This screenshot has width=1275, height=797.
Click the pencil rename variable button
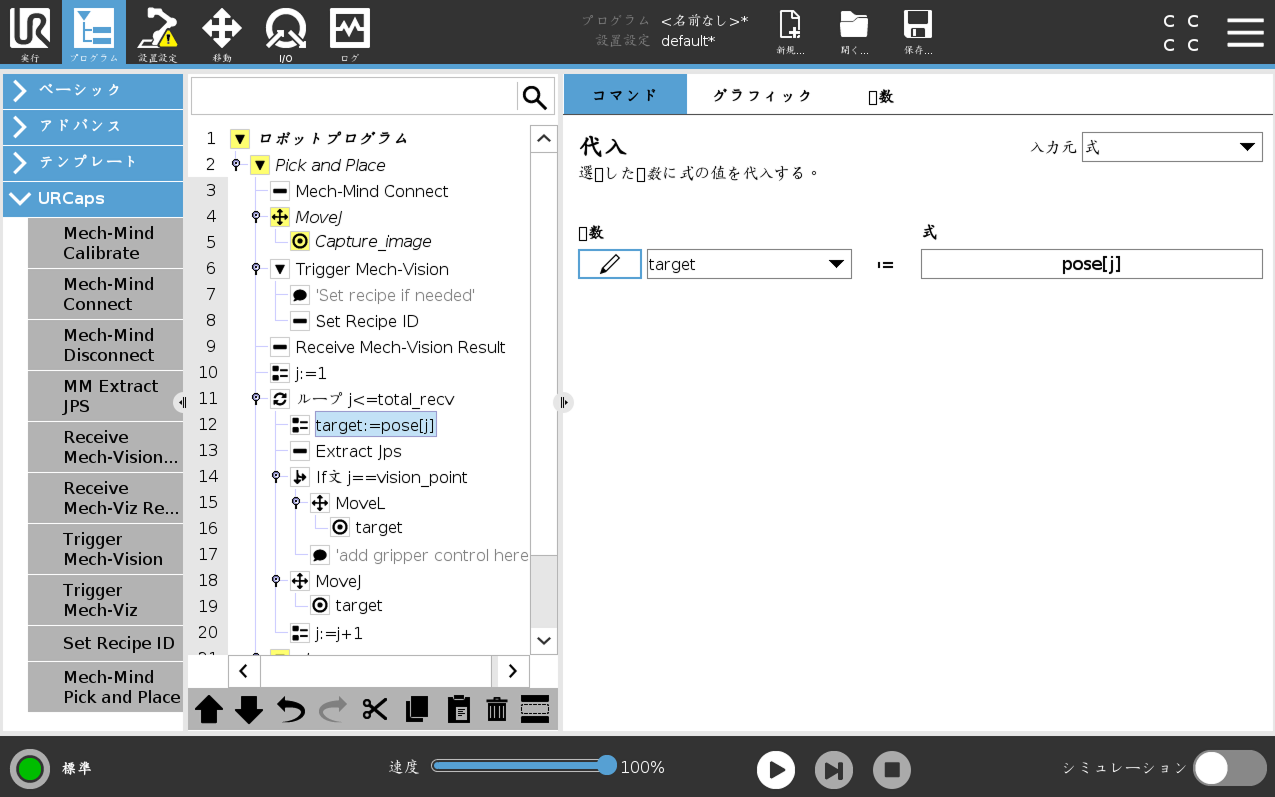610,264
